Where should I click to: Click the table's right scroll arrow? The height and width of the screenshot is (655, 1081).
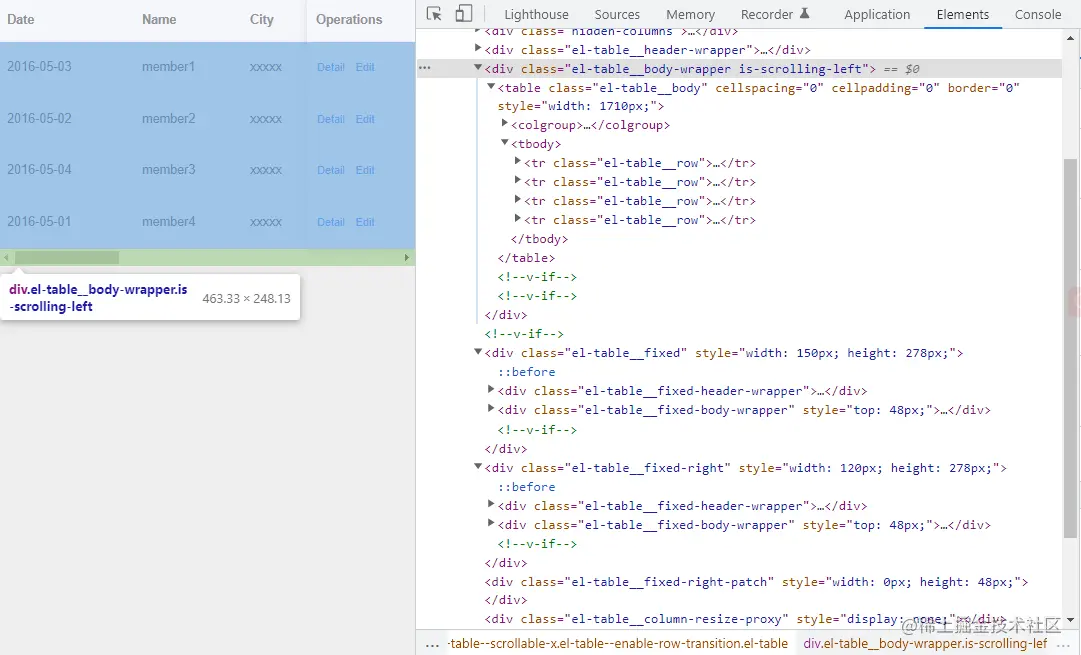point(407,258)
